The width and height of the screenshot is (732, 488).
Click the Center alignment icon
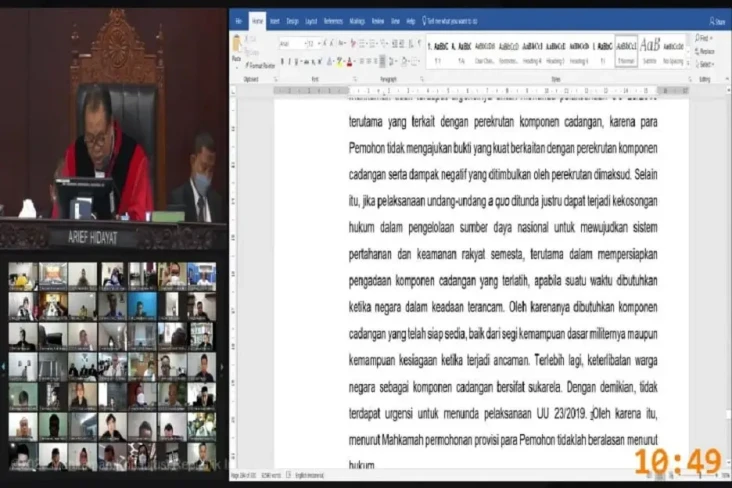coord(368,61)
